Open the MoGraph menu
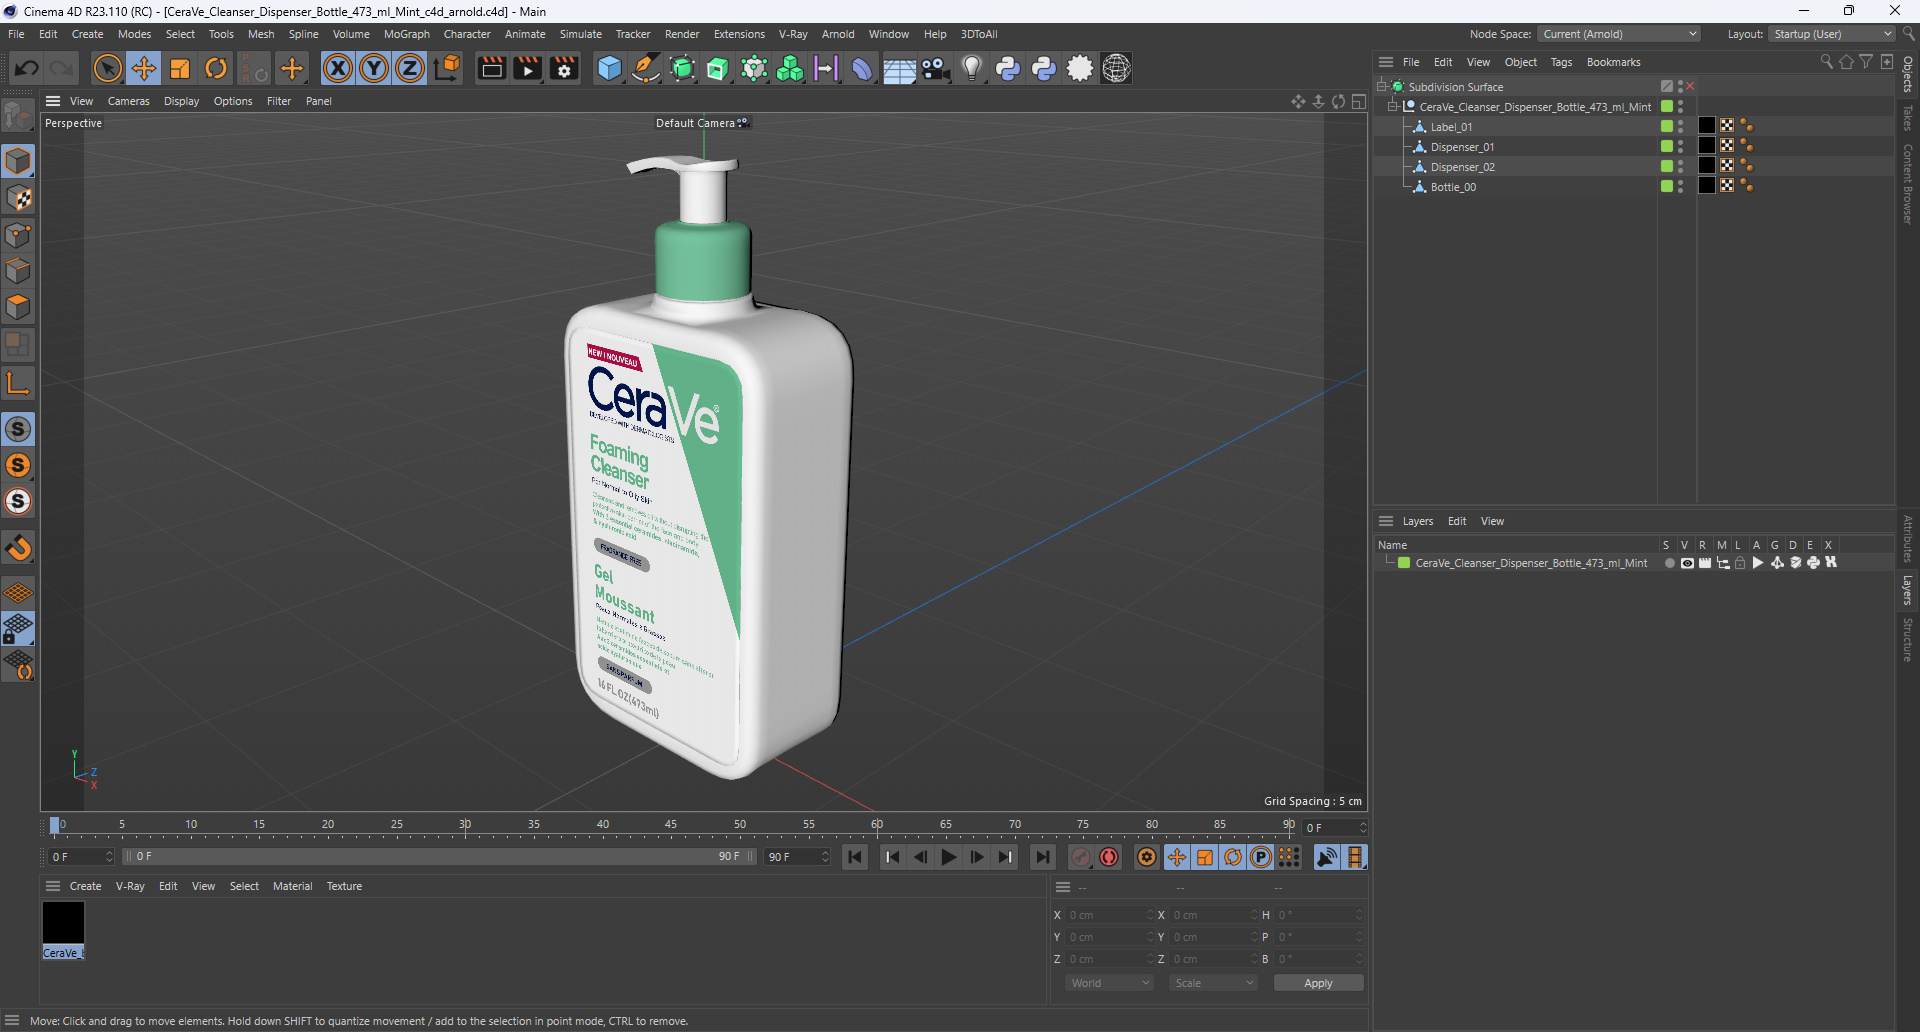Viewport: 1920px width, 1032px height. click(x=406, y=34)
